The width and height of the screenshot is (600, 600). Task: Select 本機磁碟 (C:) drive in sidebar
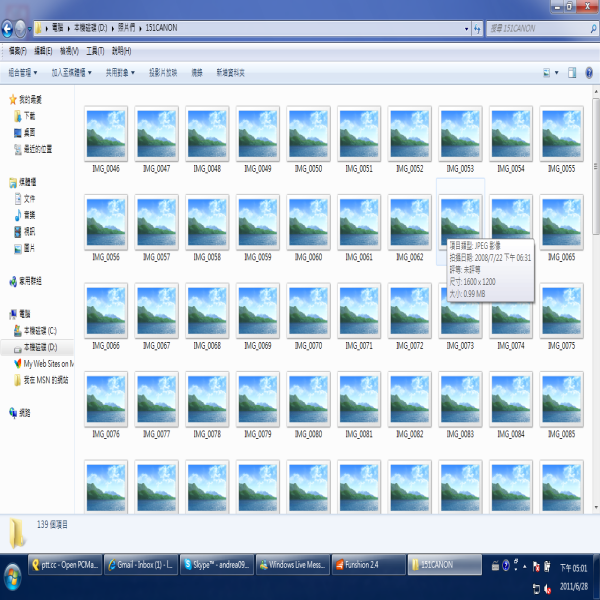click(40, 330)
